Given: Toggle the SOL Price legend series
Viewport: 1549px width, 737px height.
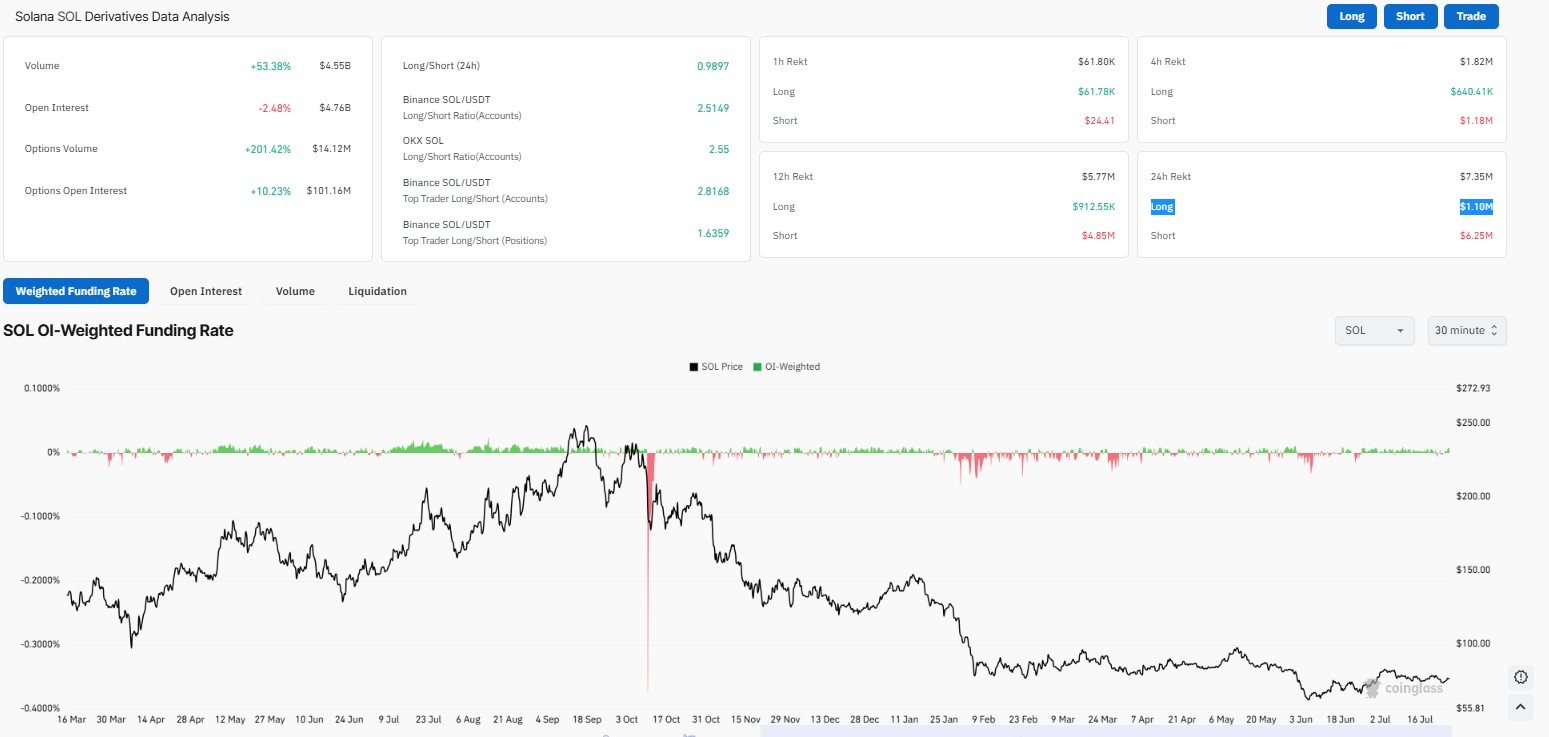Looking at the screenshot, I should 716,367.
